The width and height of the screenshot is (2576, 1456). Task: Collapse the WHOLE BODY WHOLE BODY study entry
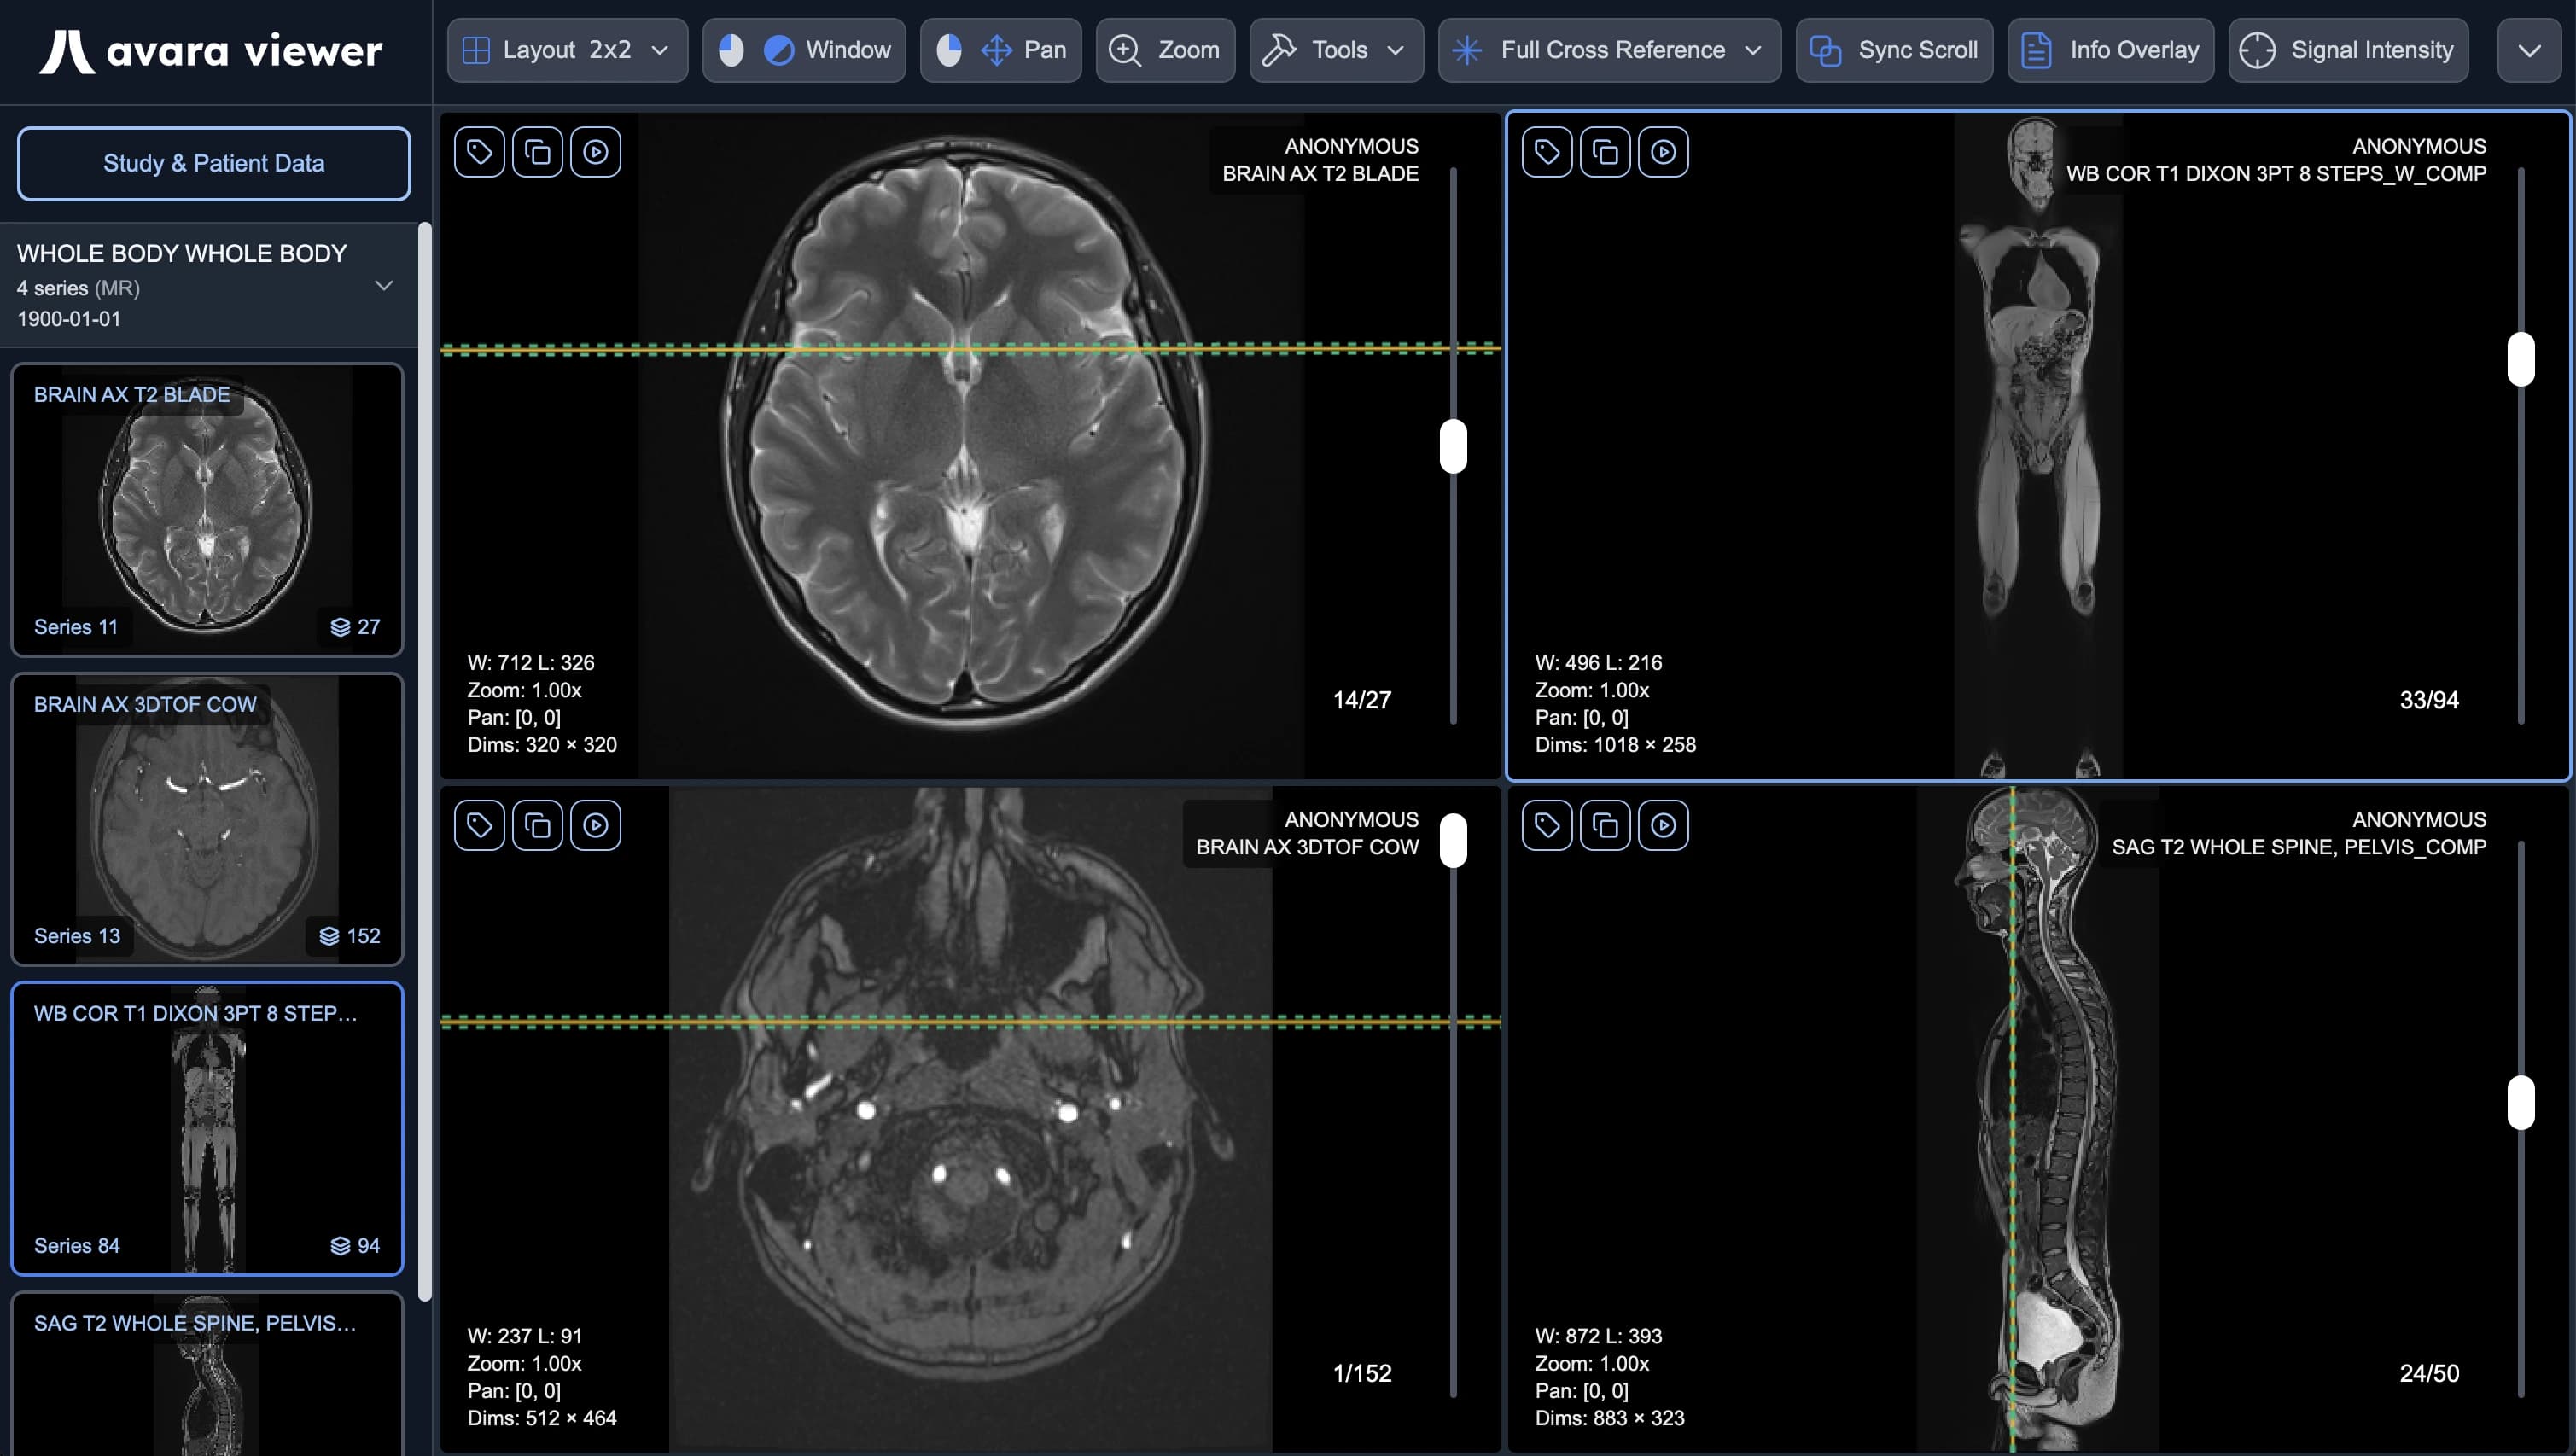384,287
